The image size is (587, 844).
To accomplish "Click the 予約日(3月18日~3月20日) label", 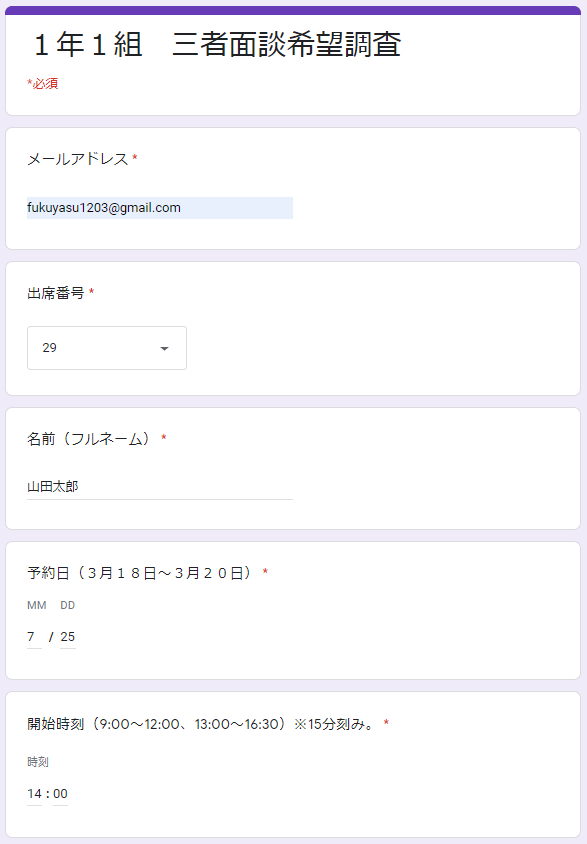I will click(x=141, y=573).
